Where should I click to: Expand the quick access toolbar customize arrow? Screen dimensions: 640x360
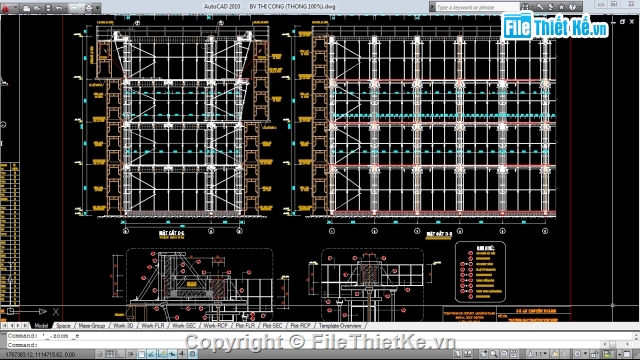(x=98, y=8)
